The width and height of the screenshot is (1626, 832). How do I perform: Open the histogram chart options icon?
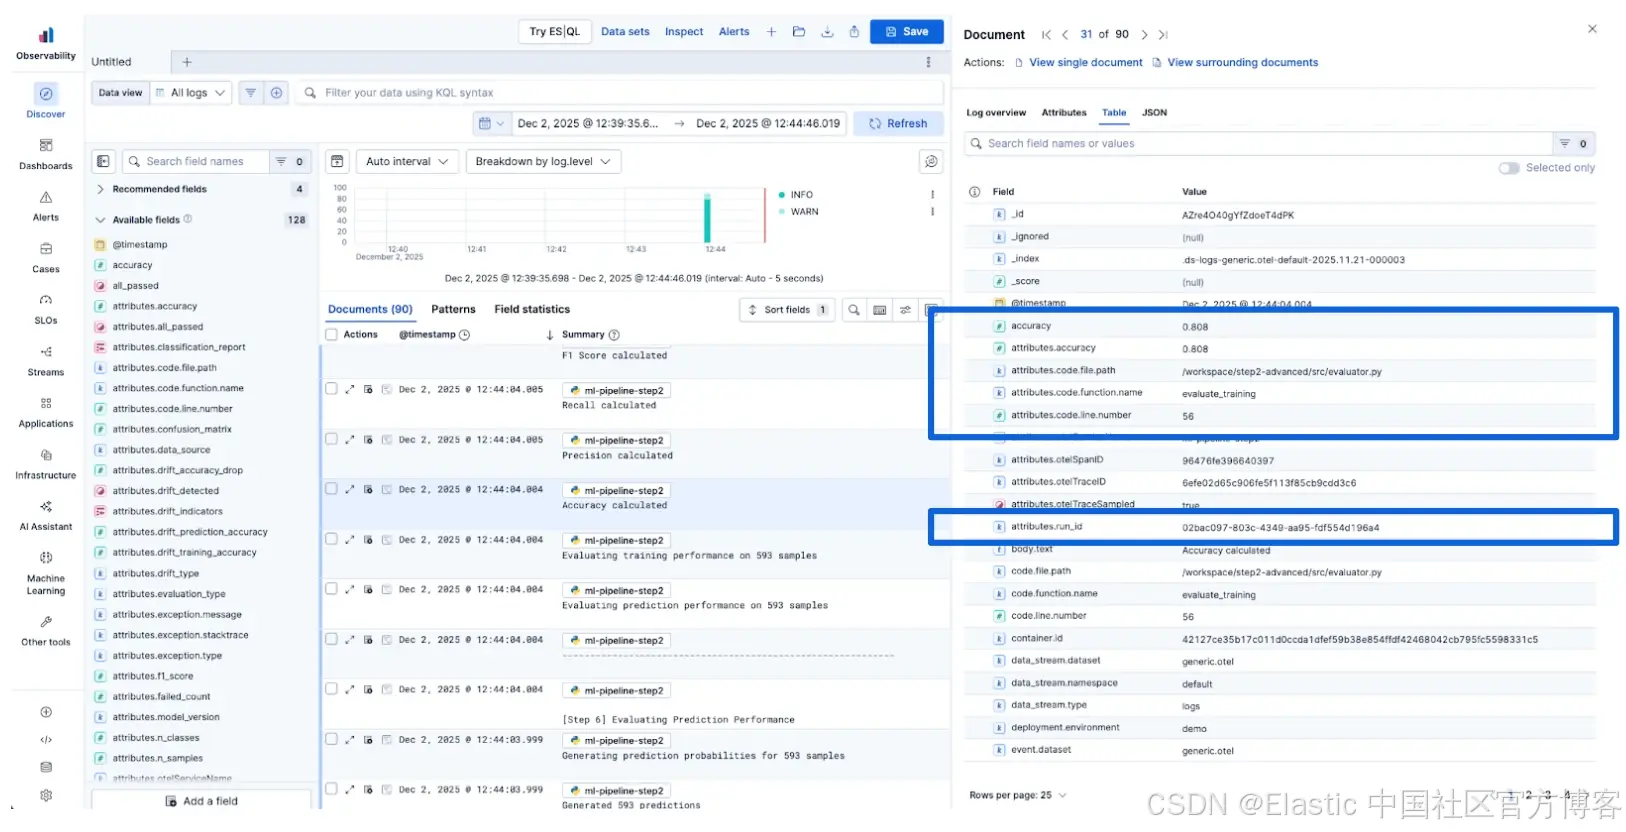click(x=931, y=161)
